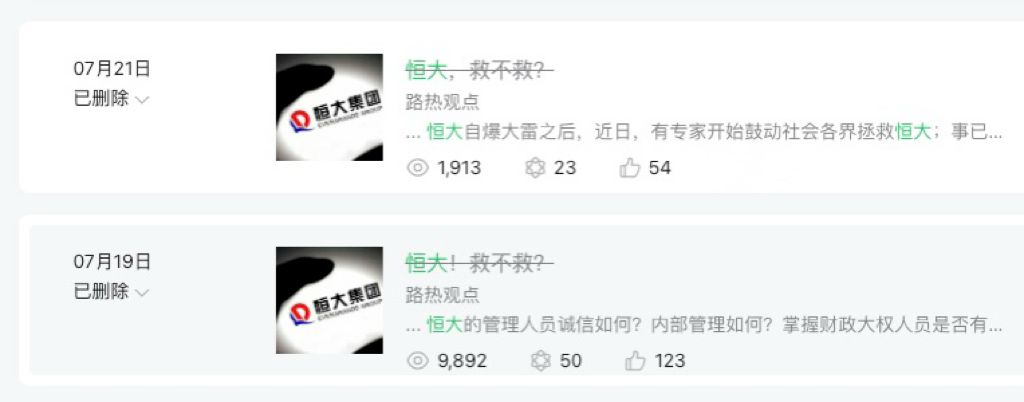Screen dimensions: 1024x402
Task: Click the eye icon beside 9,892 views
Action: (x=417, y=361)
